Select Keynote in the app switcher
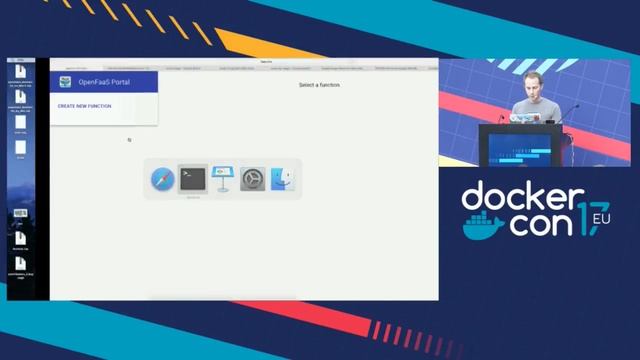This screenshot has height=360, width=640. pos(222,179)
